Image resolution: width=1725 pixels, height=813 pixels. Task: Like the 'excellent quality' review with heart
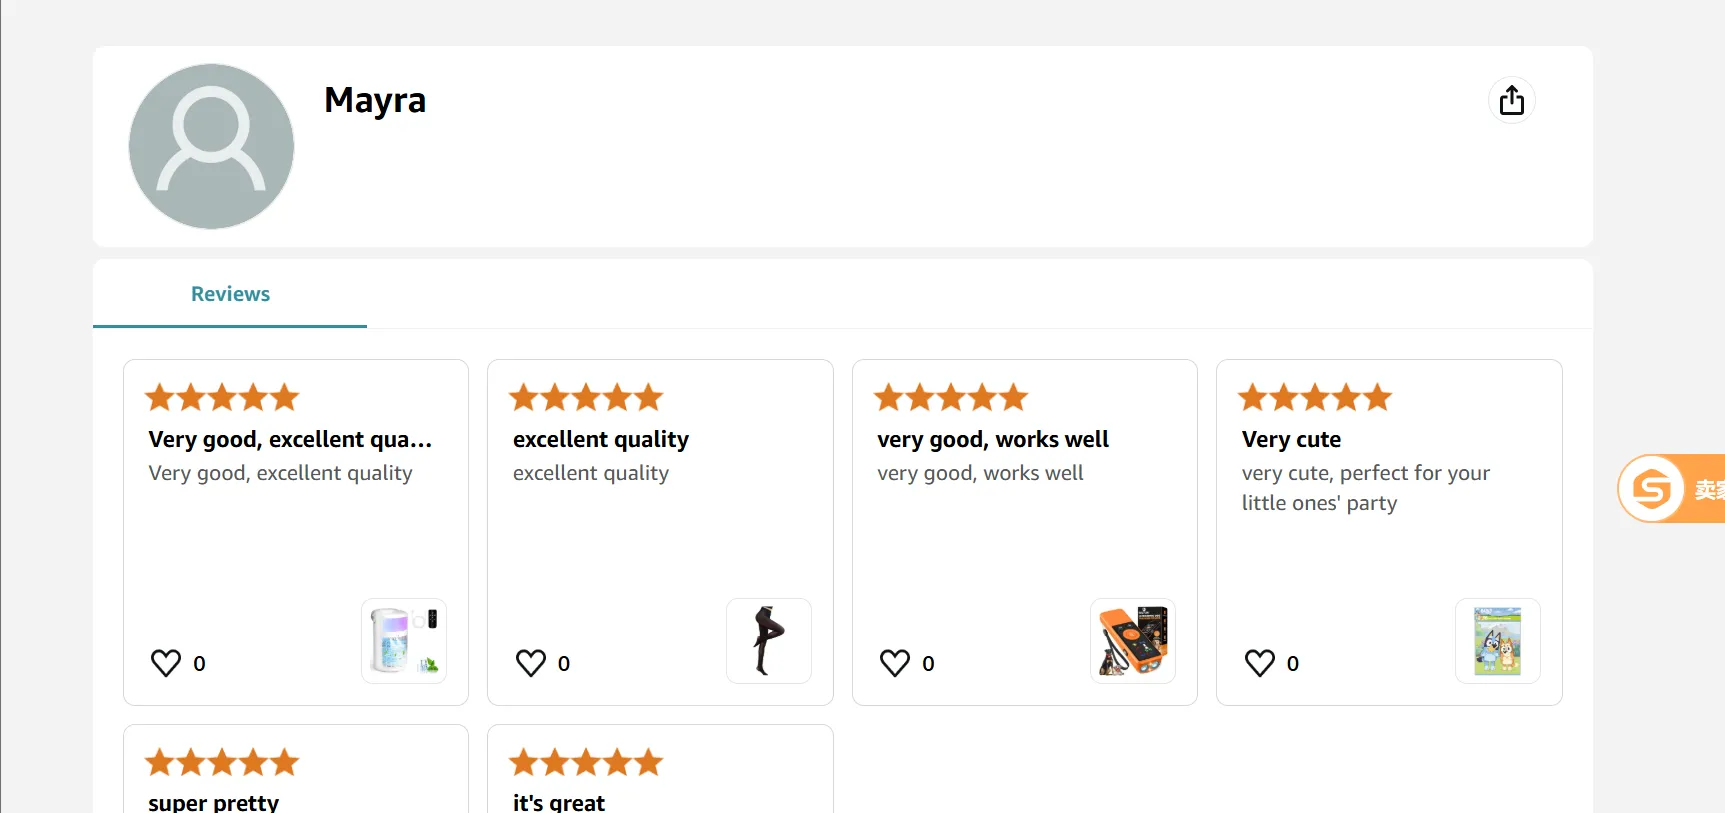pos(530,663)
